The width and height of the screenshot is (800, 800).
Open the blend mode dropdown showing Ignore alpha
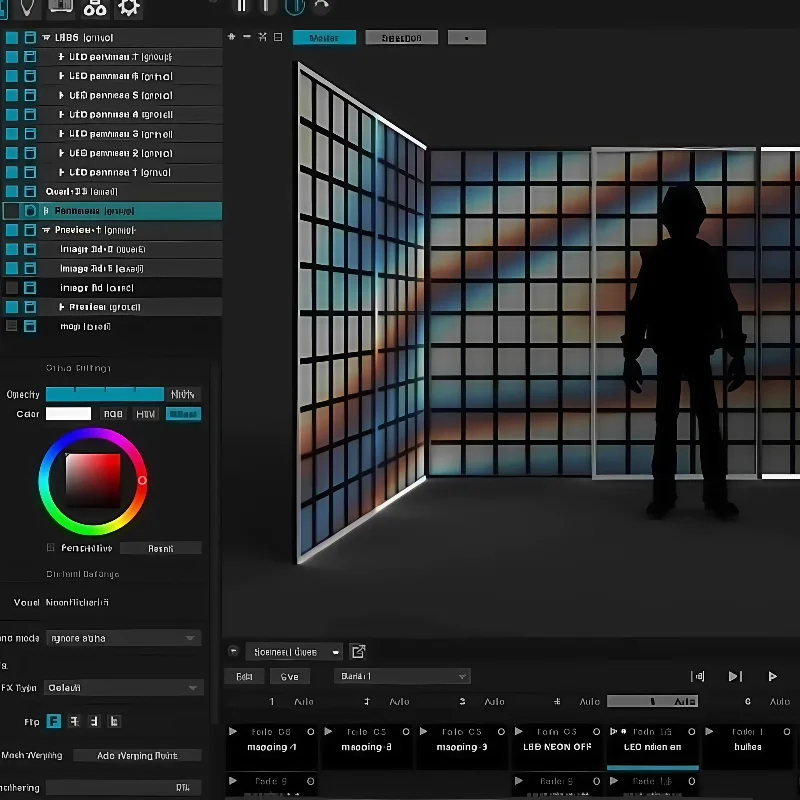[x=123, y=638]
